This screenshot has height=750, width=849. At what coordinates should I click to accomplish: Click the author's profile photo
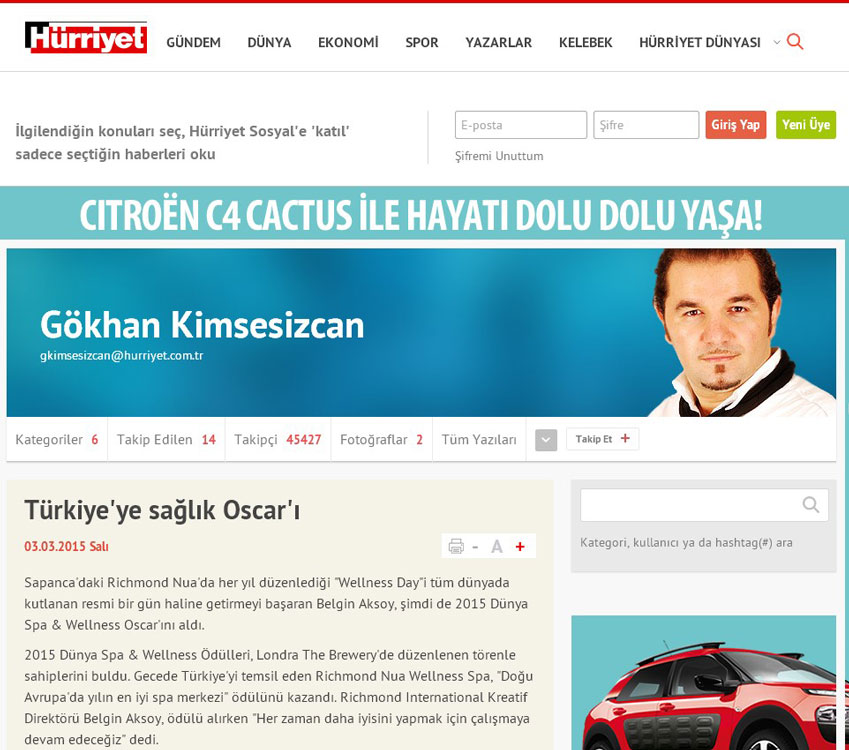coord(742,332)
